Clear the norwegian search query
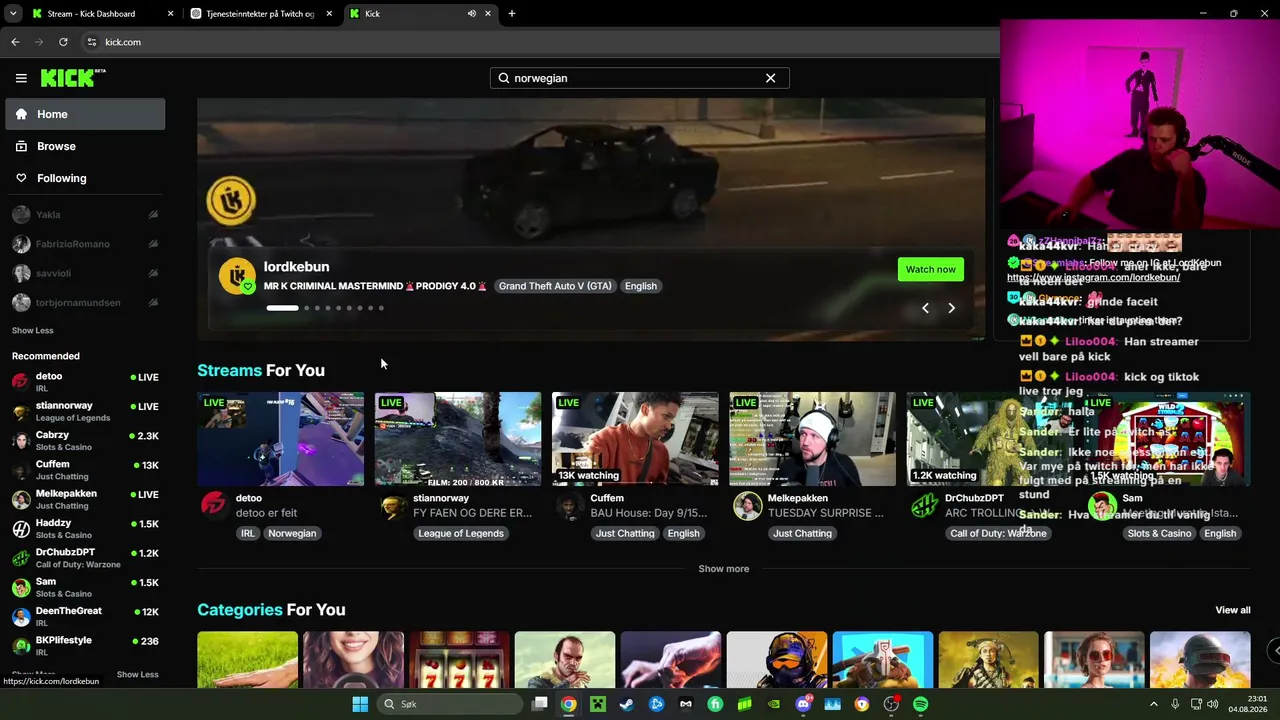This screenshot has width=1280, height=720. [770, 78]
